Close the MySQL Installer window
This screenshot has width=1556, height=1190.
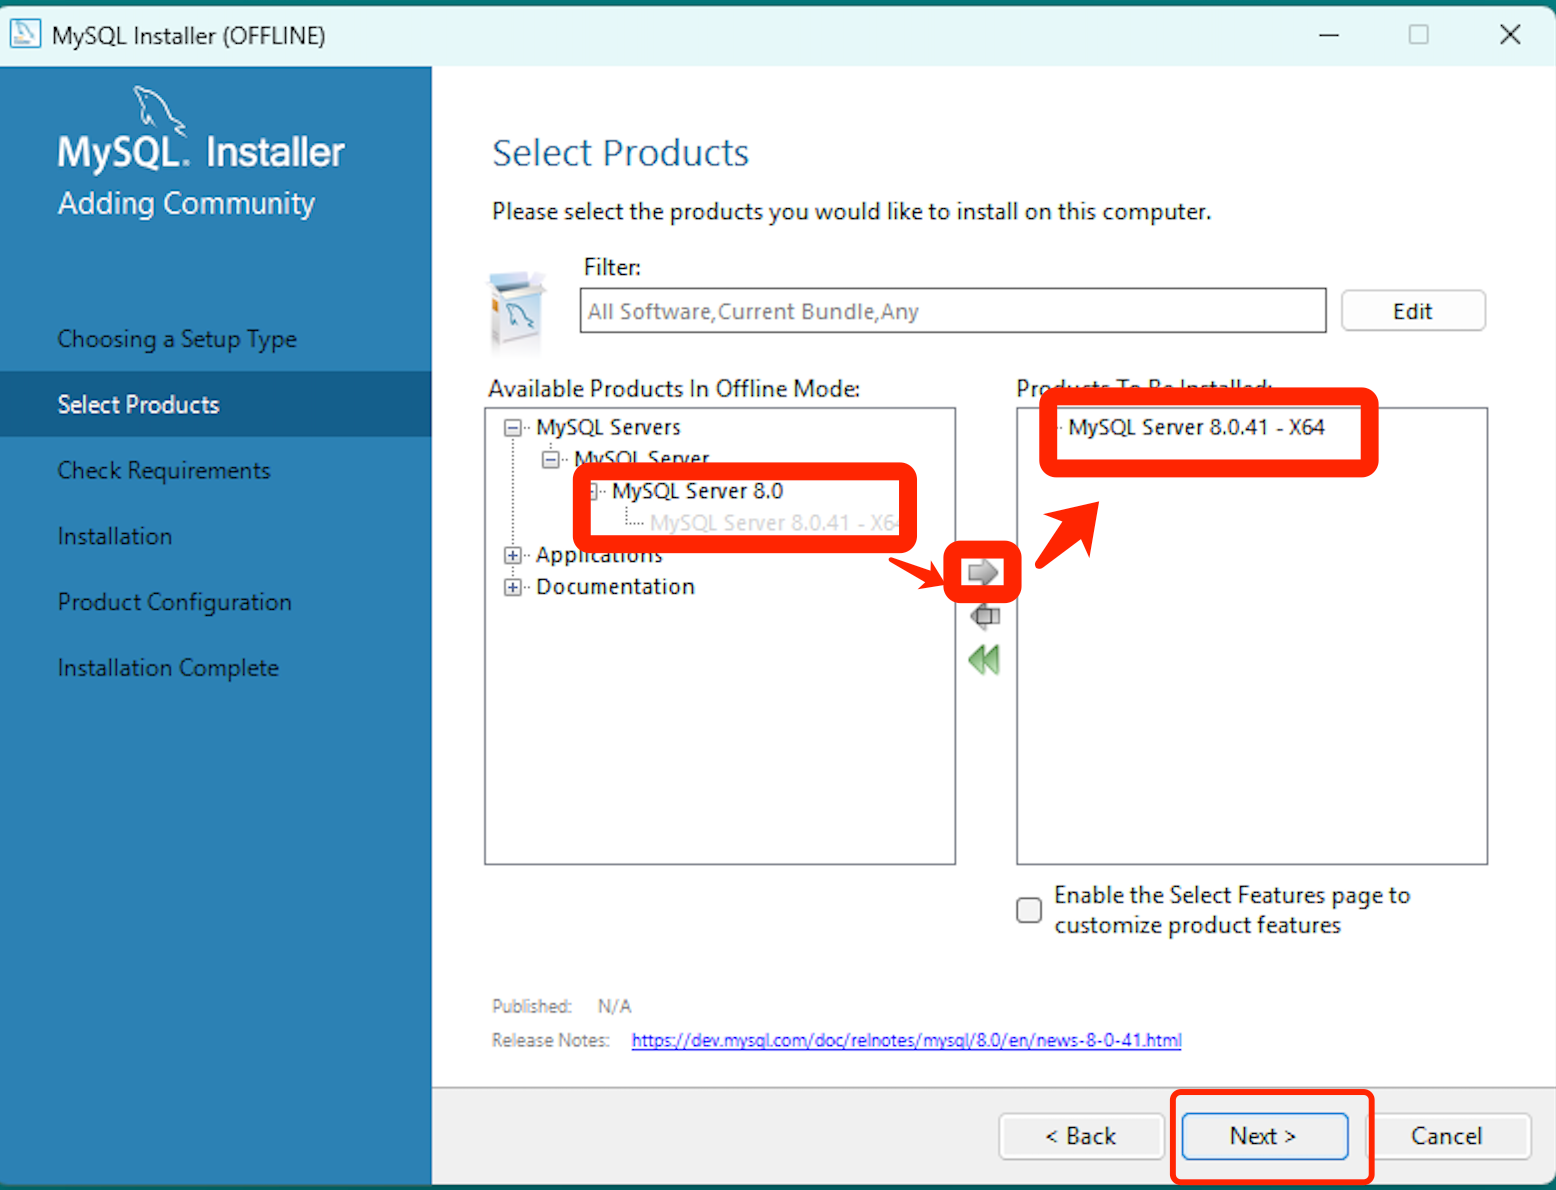(1510, 35)
